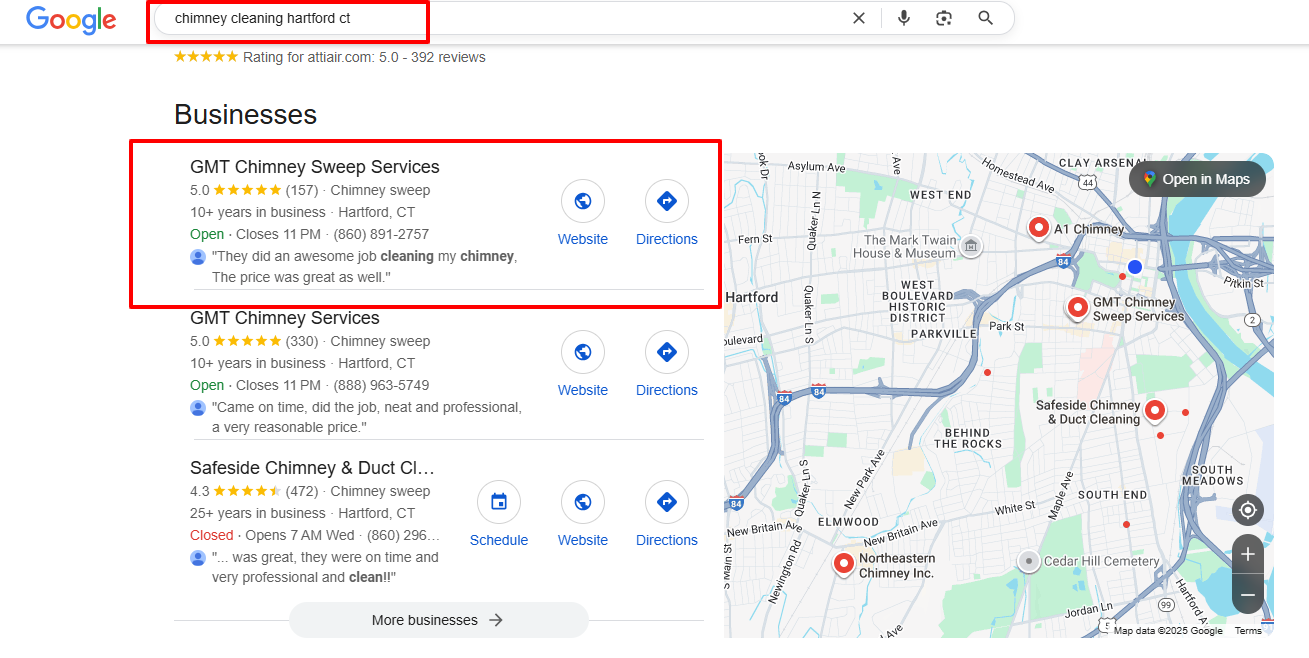Viewport: 1309px width, 658px height.
Task: Zoom in on the map
Action: point(1248,553)
